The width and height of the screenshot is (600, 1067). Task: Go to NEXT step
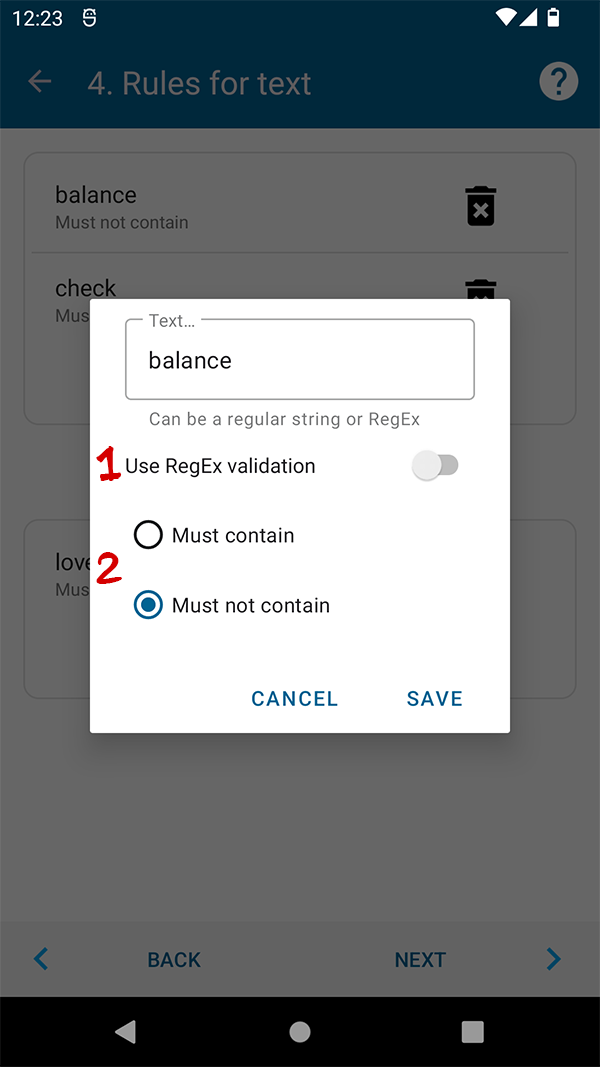[x=420, y=960]
